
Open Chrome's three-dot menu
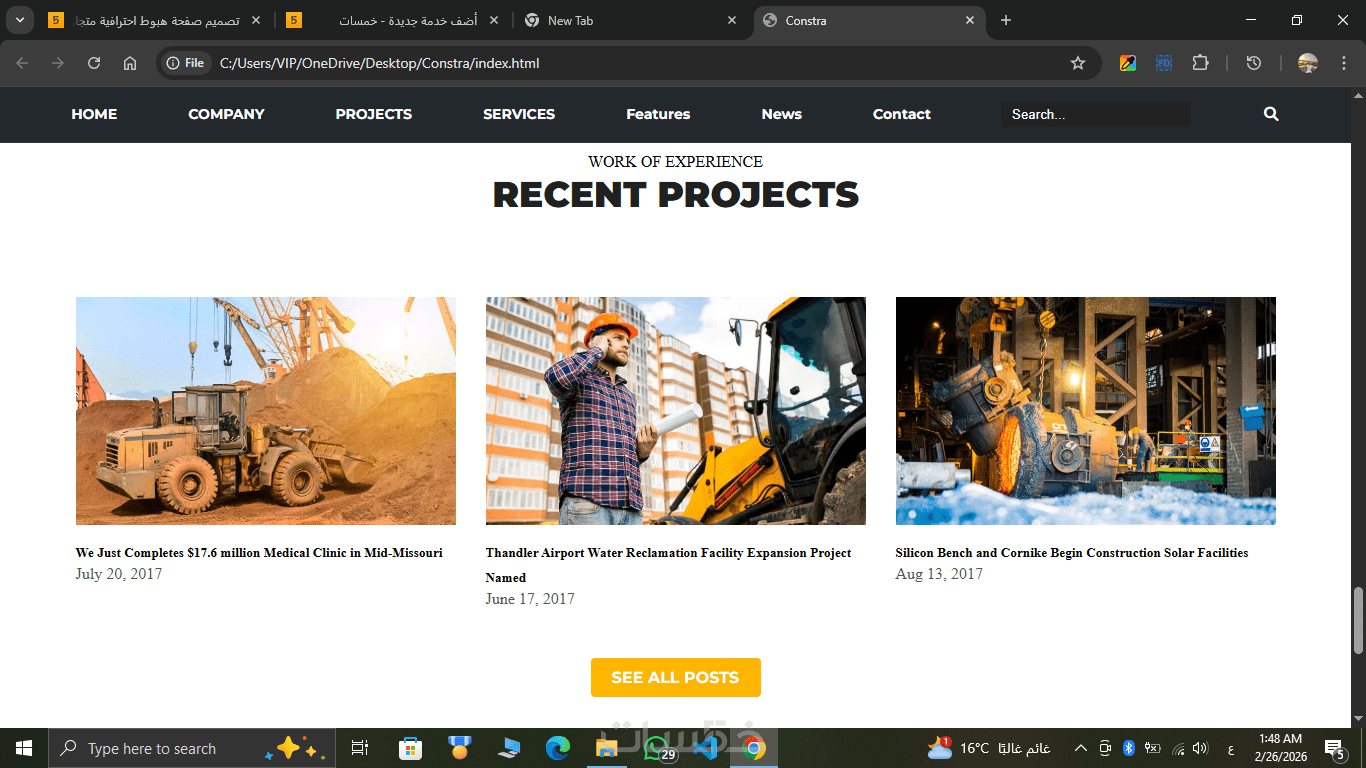[x=1340, y=63]
